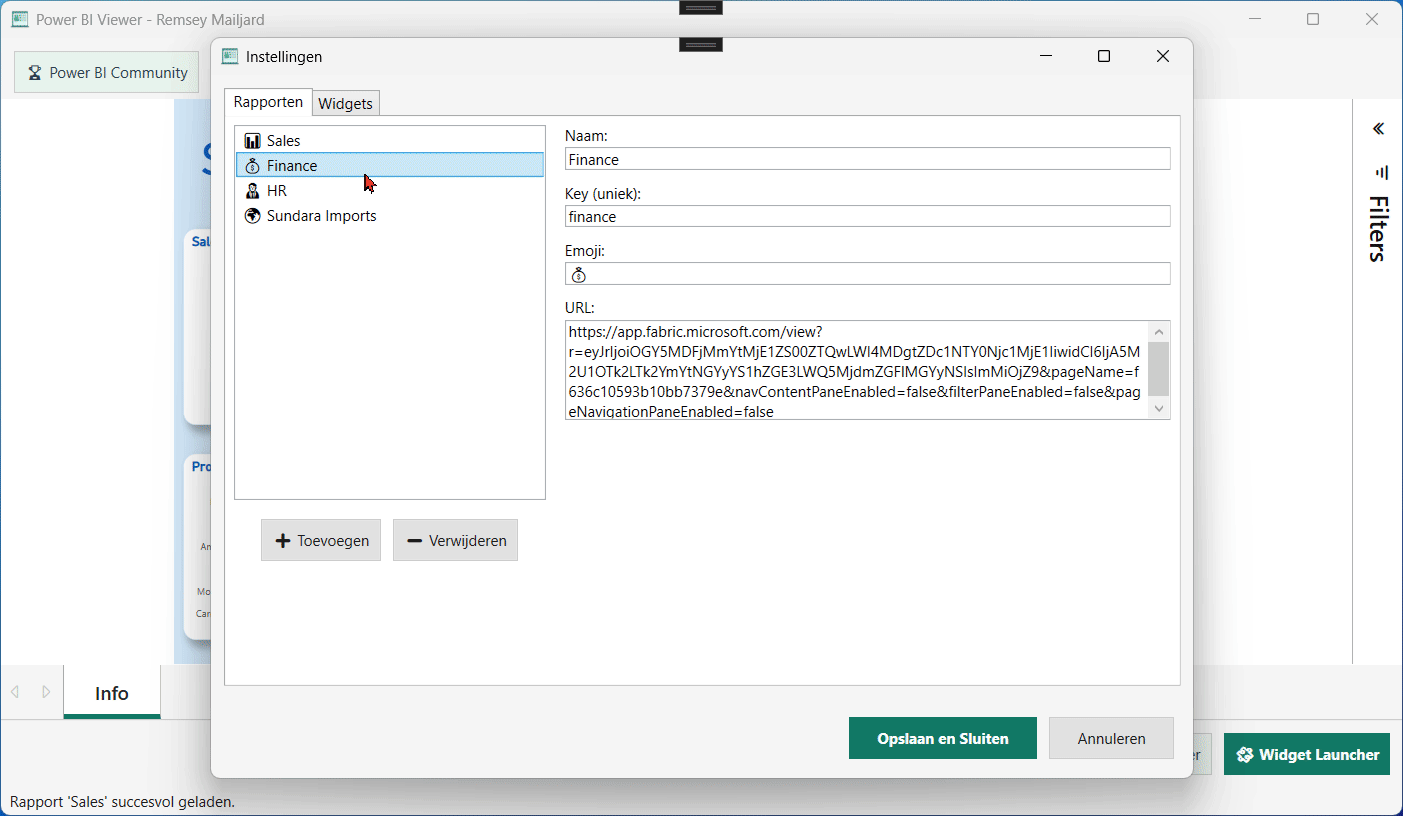Screen dimensions: 1403x816
Task: Click the Instellingen window title icon
Action: click(x=230, y=57)
